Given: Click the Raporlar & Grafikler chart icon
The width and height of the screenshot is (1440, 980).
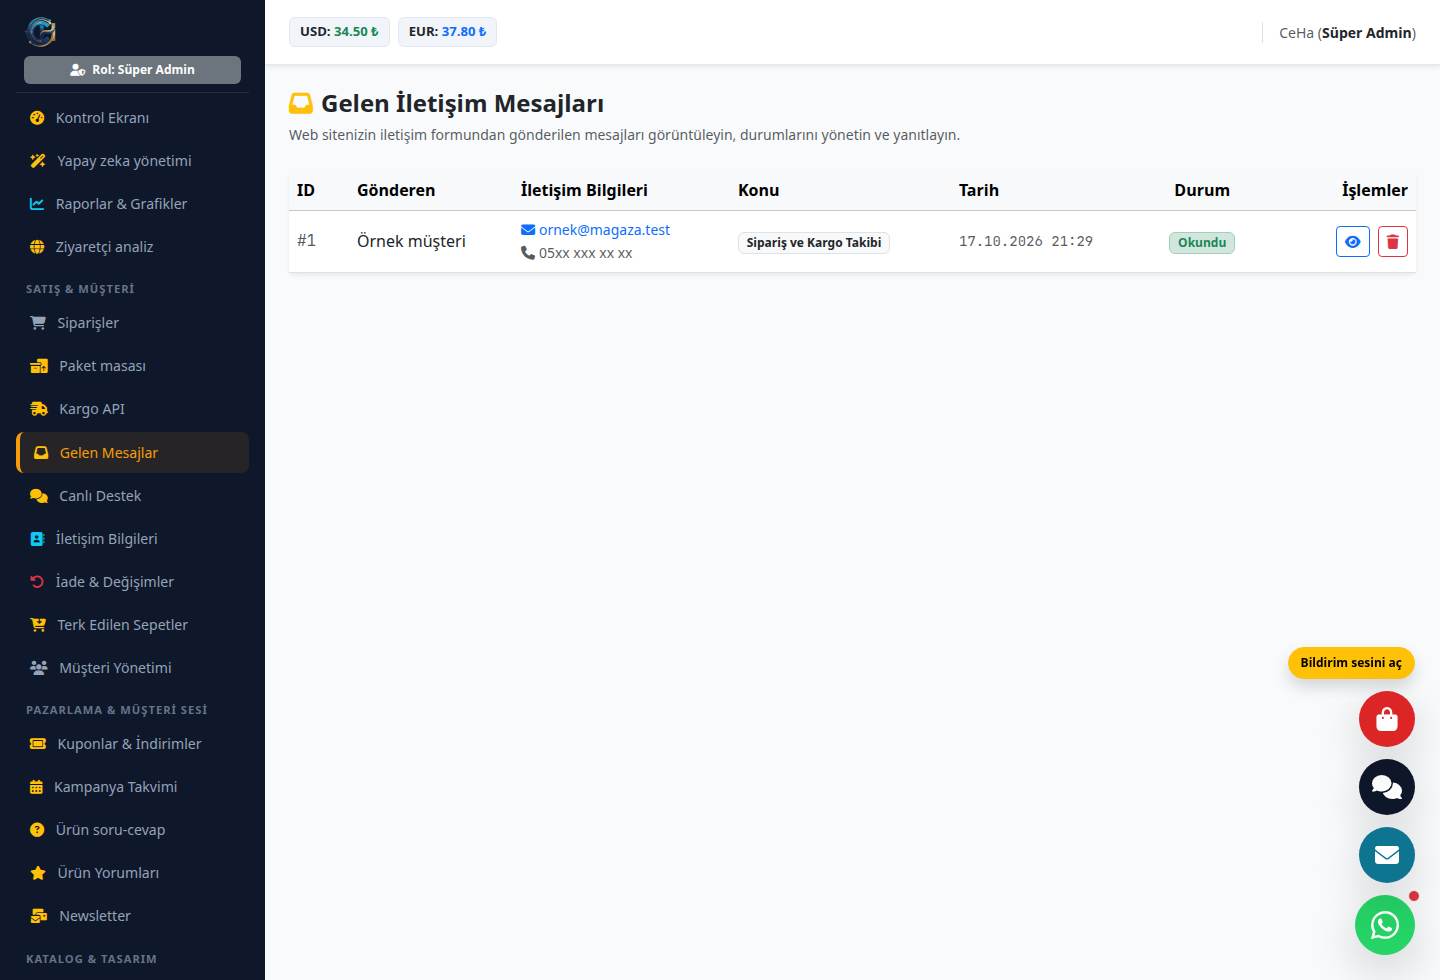Looking at the screenshot, I should coord(37,204).
